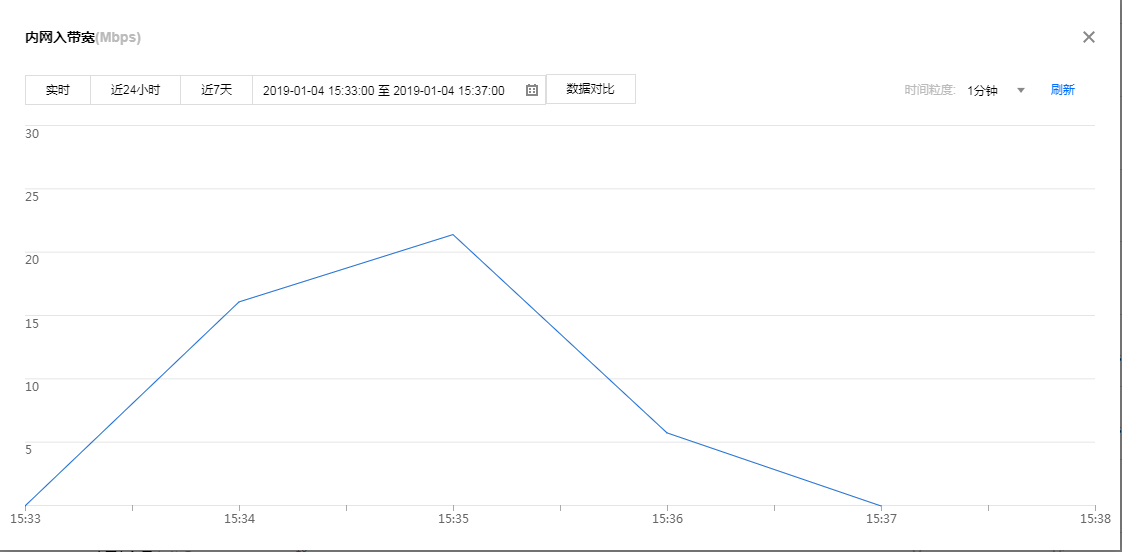
Task: Pick the line's end point at 15:37
Action: coord(881,506)
